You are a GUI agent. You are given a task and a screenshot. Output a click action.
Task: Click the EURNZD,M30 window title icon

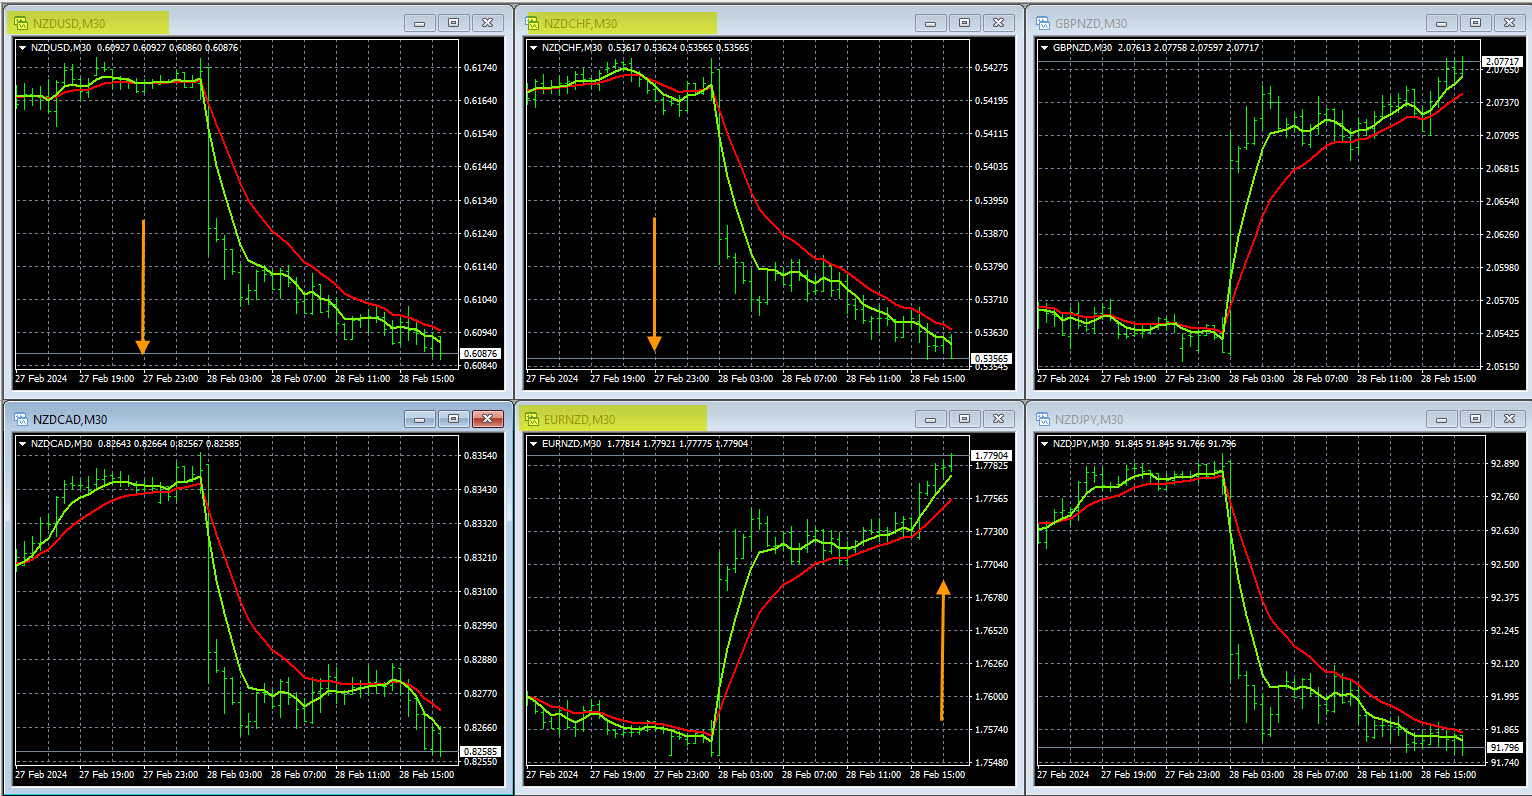click(531, 419)
